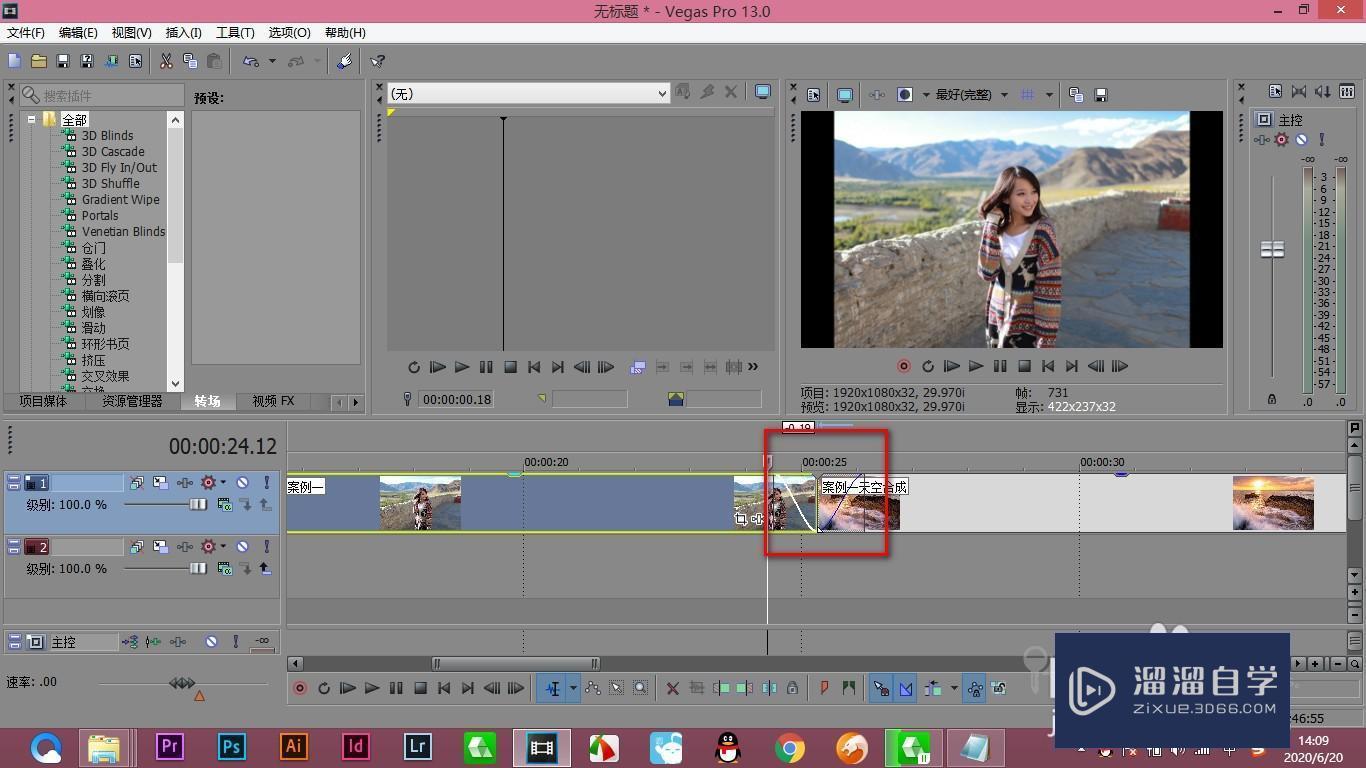The image size is (1366, 768).
Task: Collapse the 全部 transitions tree folder
Action: point(32,119)
